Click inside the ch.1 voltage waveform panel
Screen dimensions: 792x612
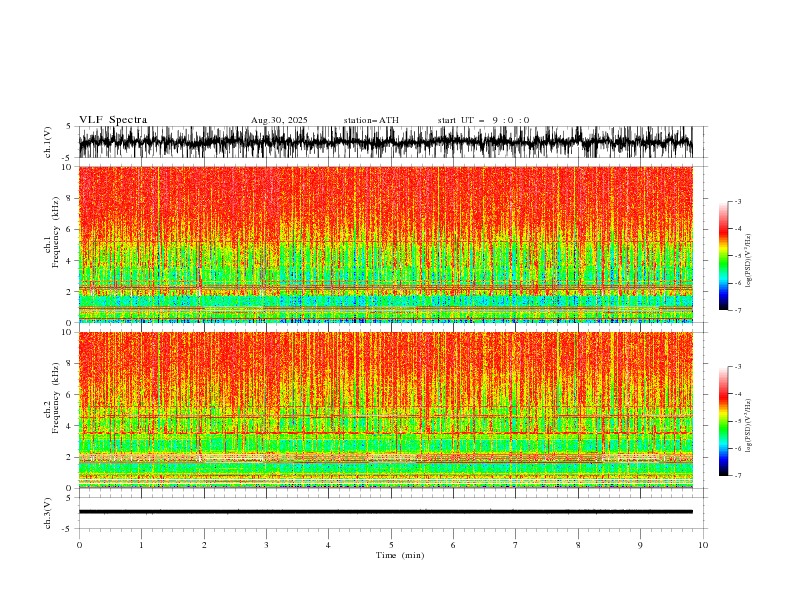click(x=385, y=142)
